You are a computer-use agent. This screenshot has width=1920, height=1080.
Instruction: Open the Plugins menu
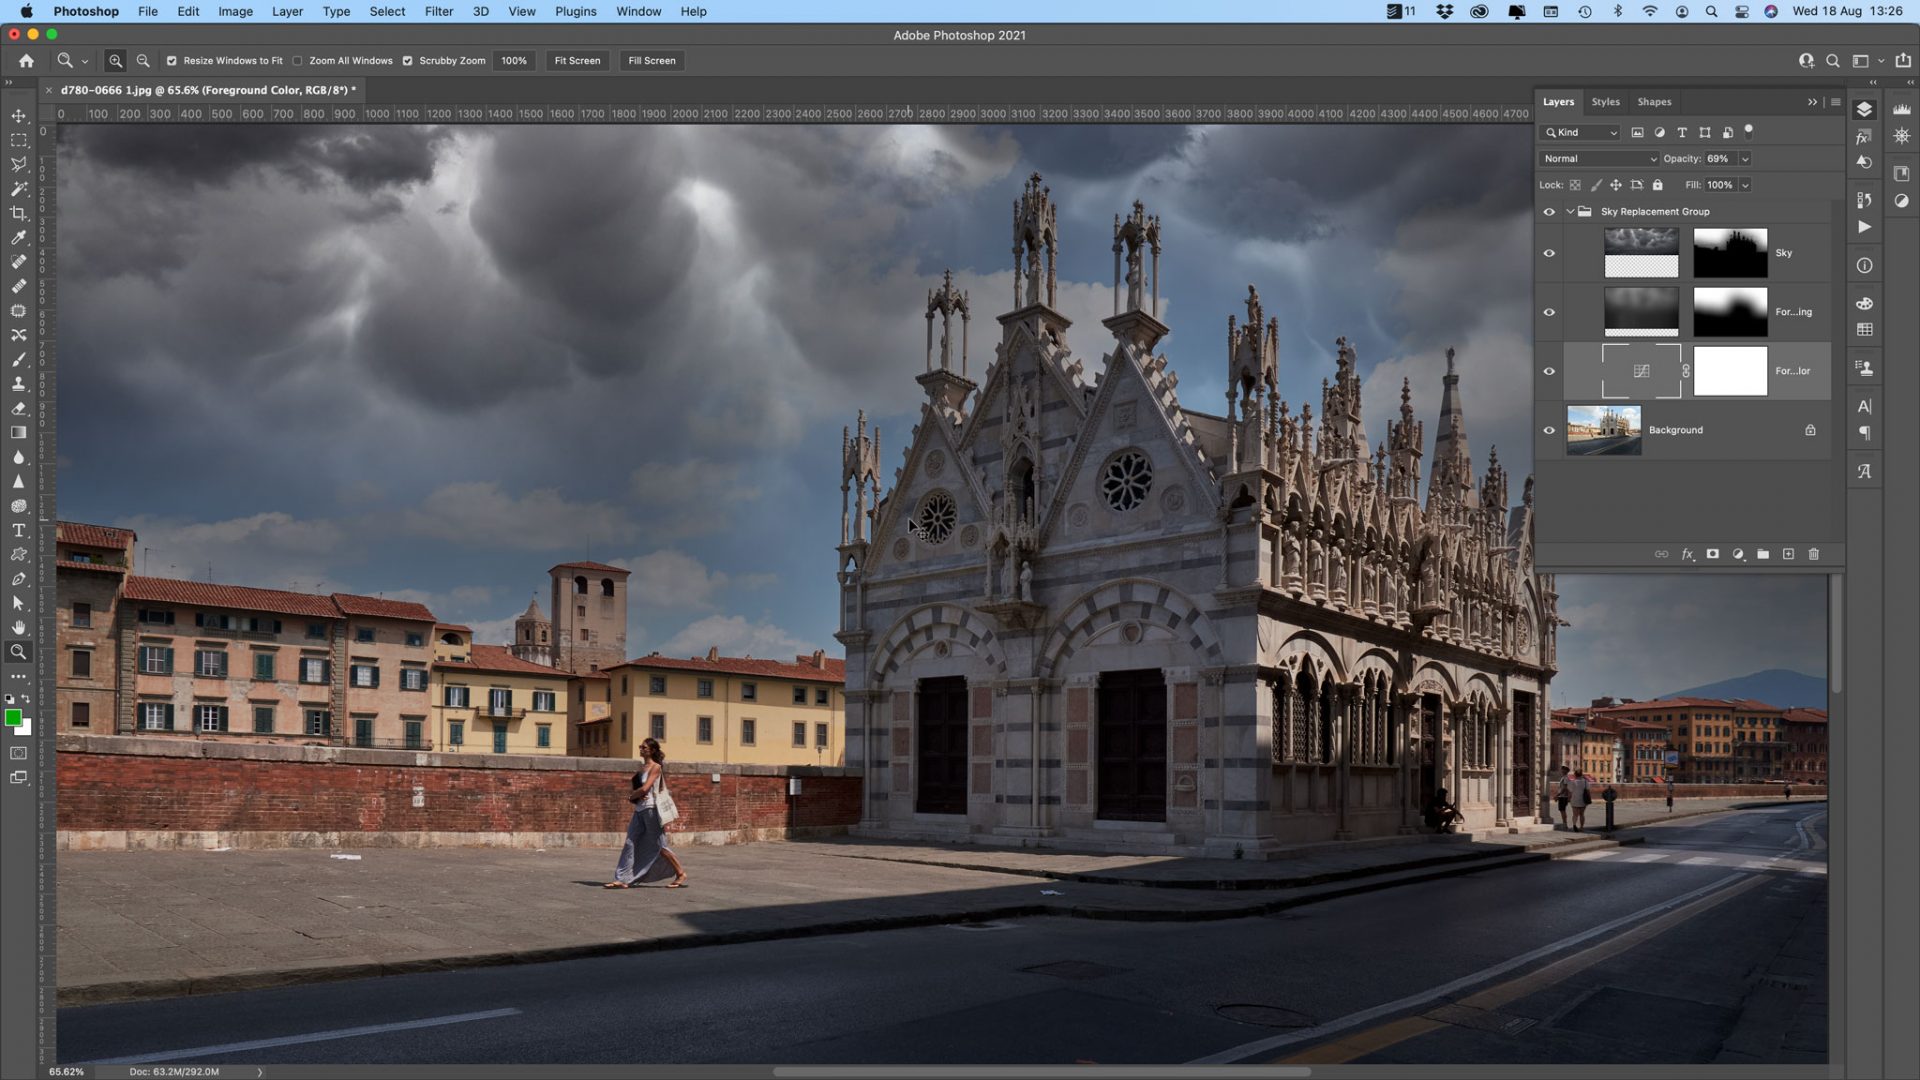[576, 11]
